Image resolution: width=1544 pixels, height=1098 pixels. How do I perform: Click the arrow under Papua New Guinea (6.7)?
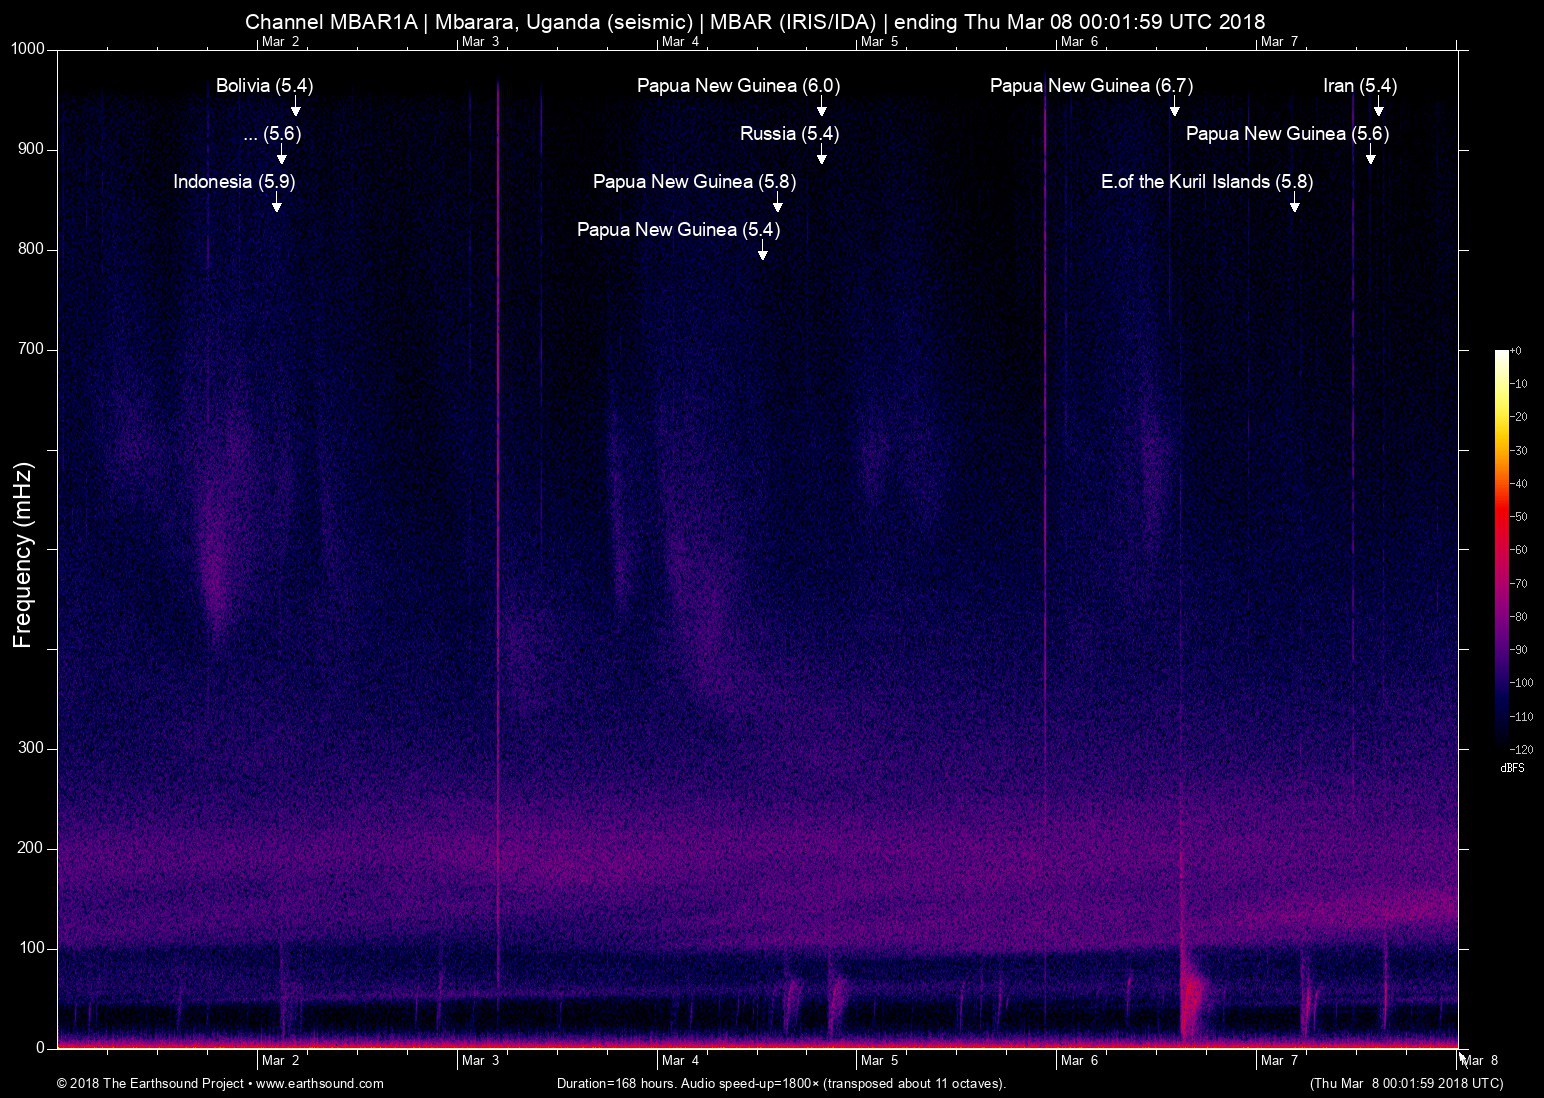tap(1175, 107)
